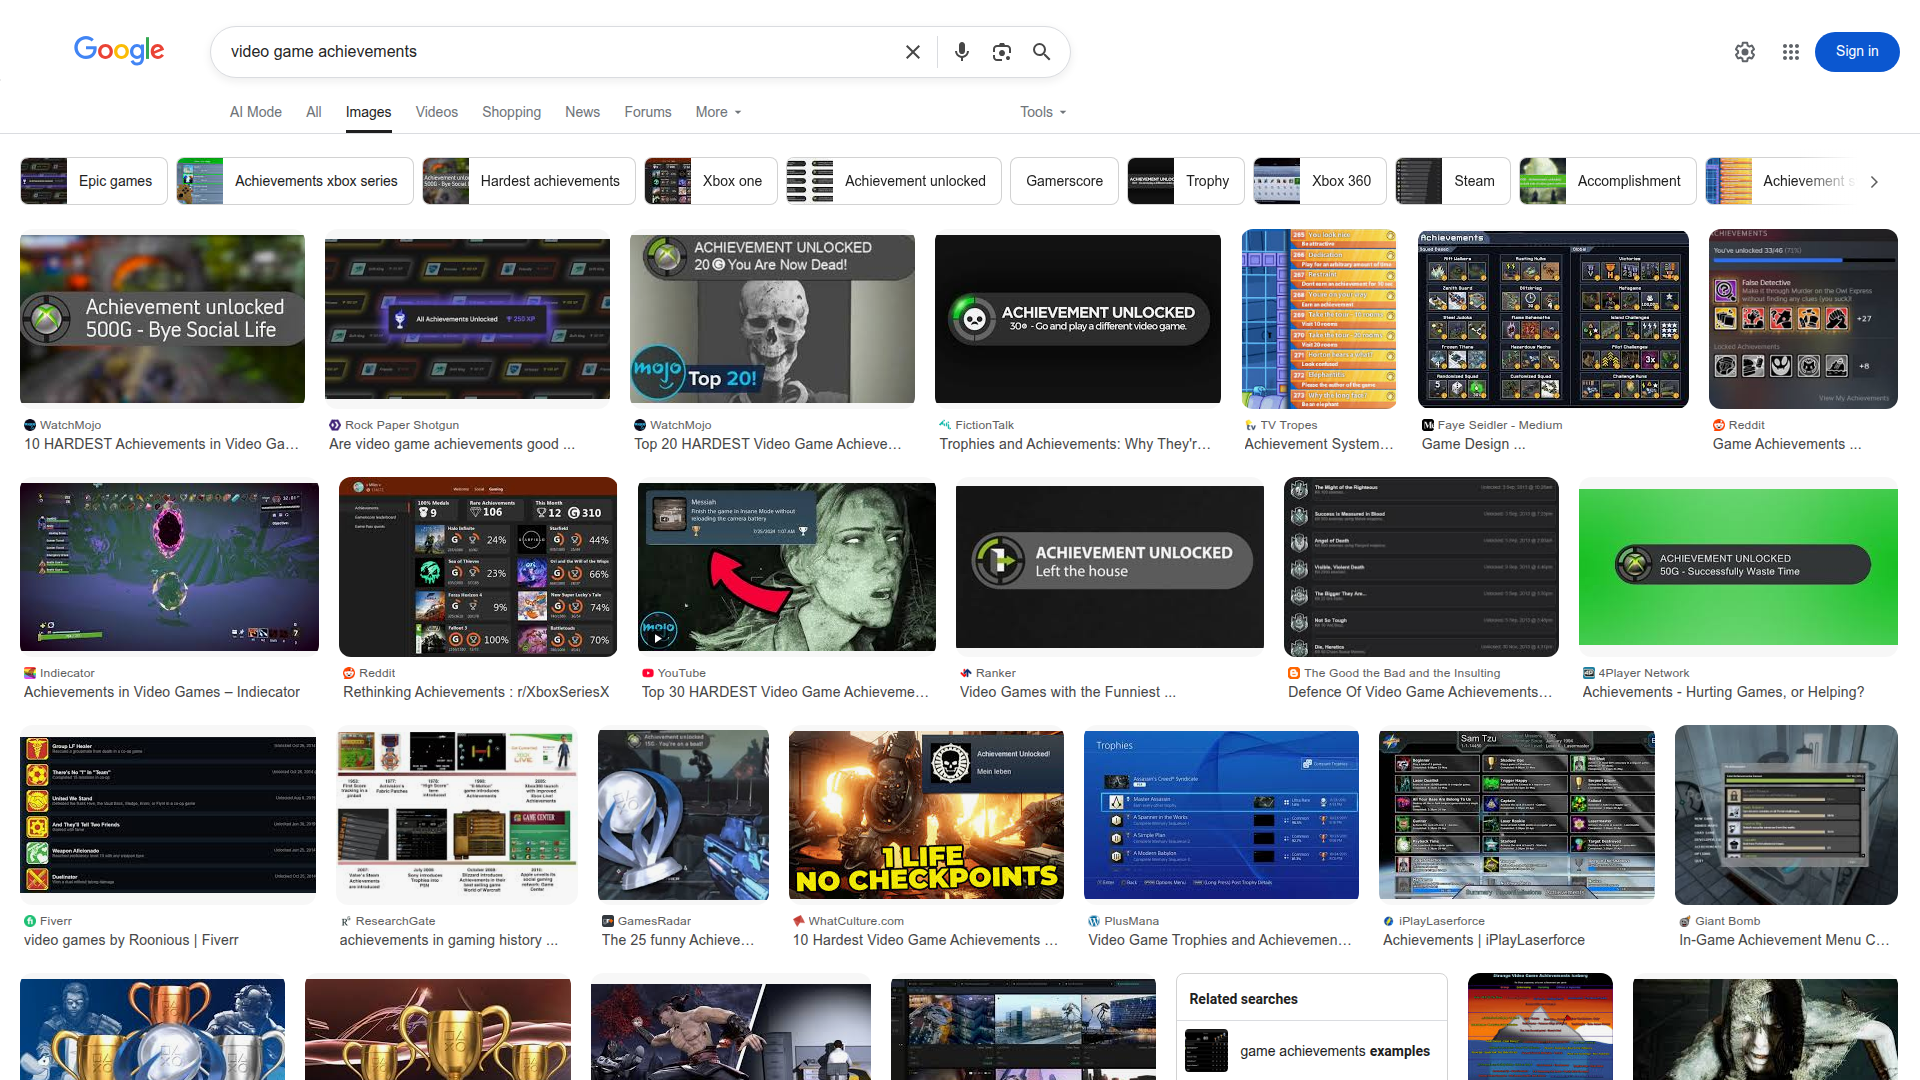Open Defence Of Video Game Achievements link
The height and width of the screenshot is (1080, 1920).
click(x=1420, y=692)
